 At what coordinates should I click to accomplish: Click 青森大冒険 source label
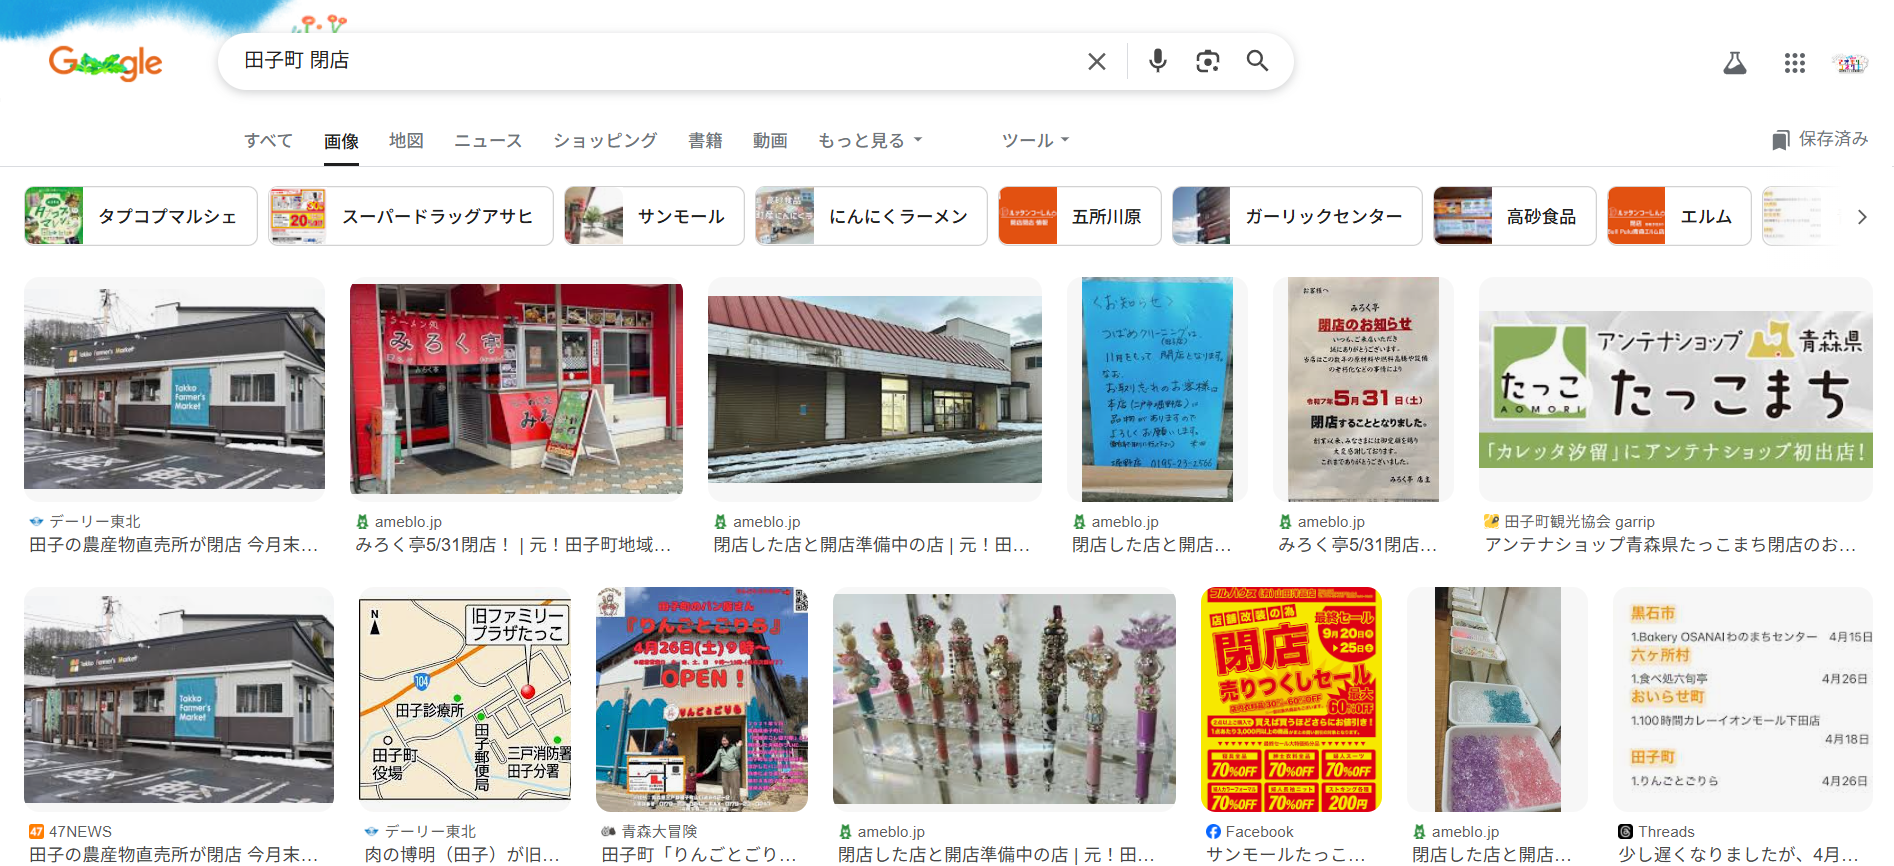659,832
